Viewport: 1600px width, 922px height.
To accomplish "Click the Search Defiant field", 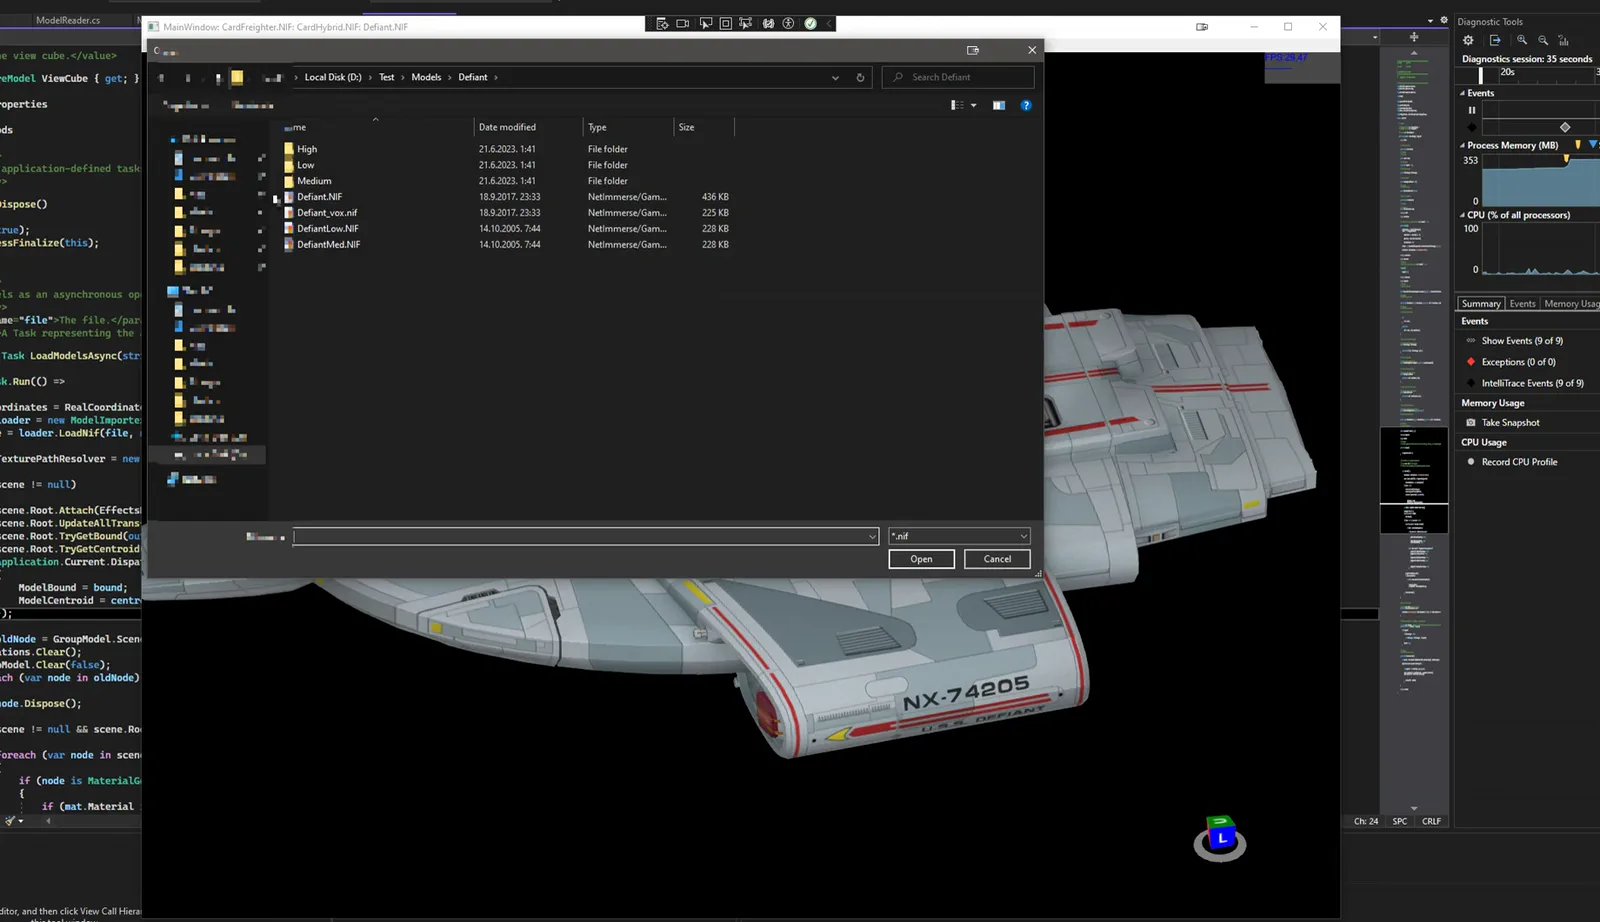I will tap(958, 77).
